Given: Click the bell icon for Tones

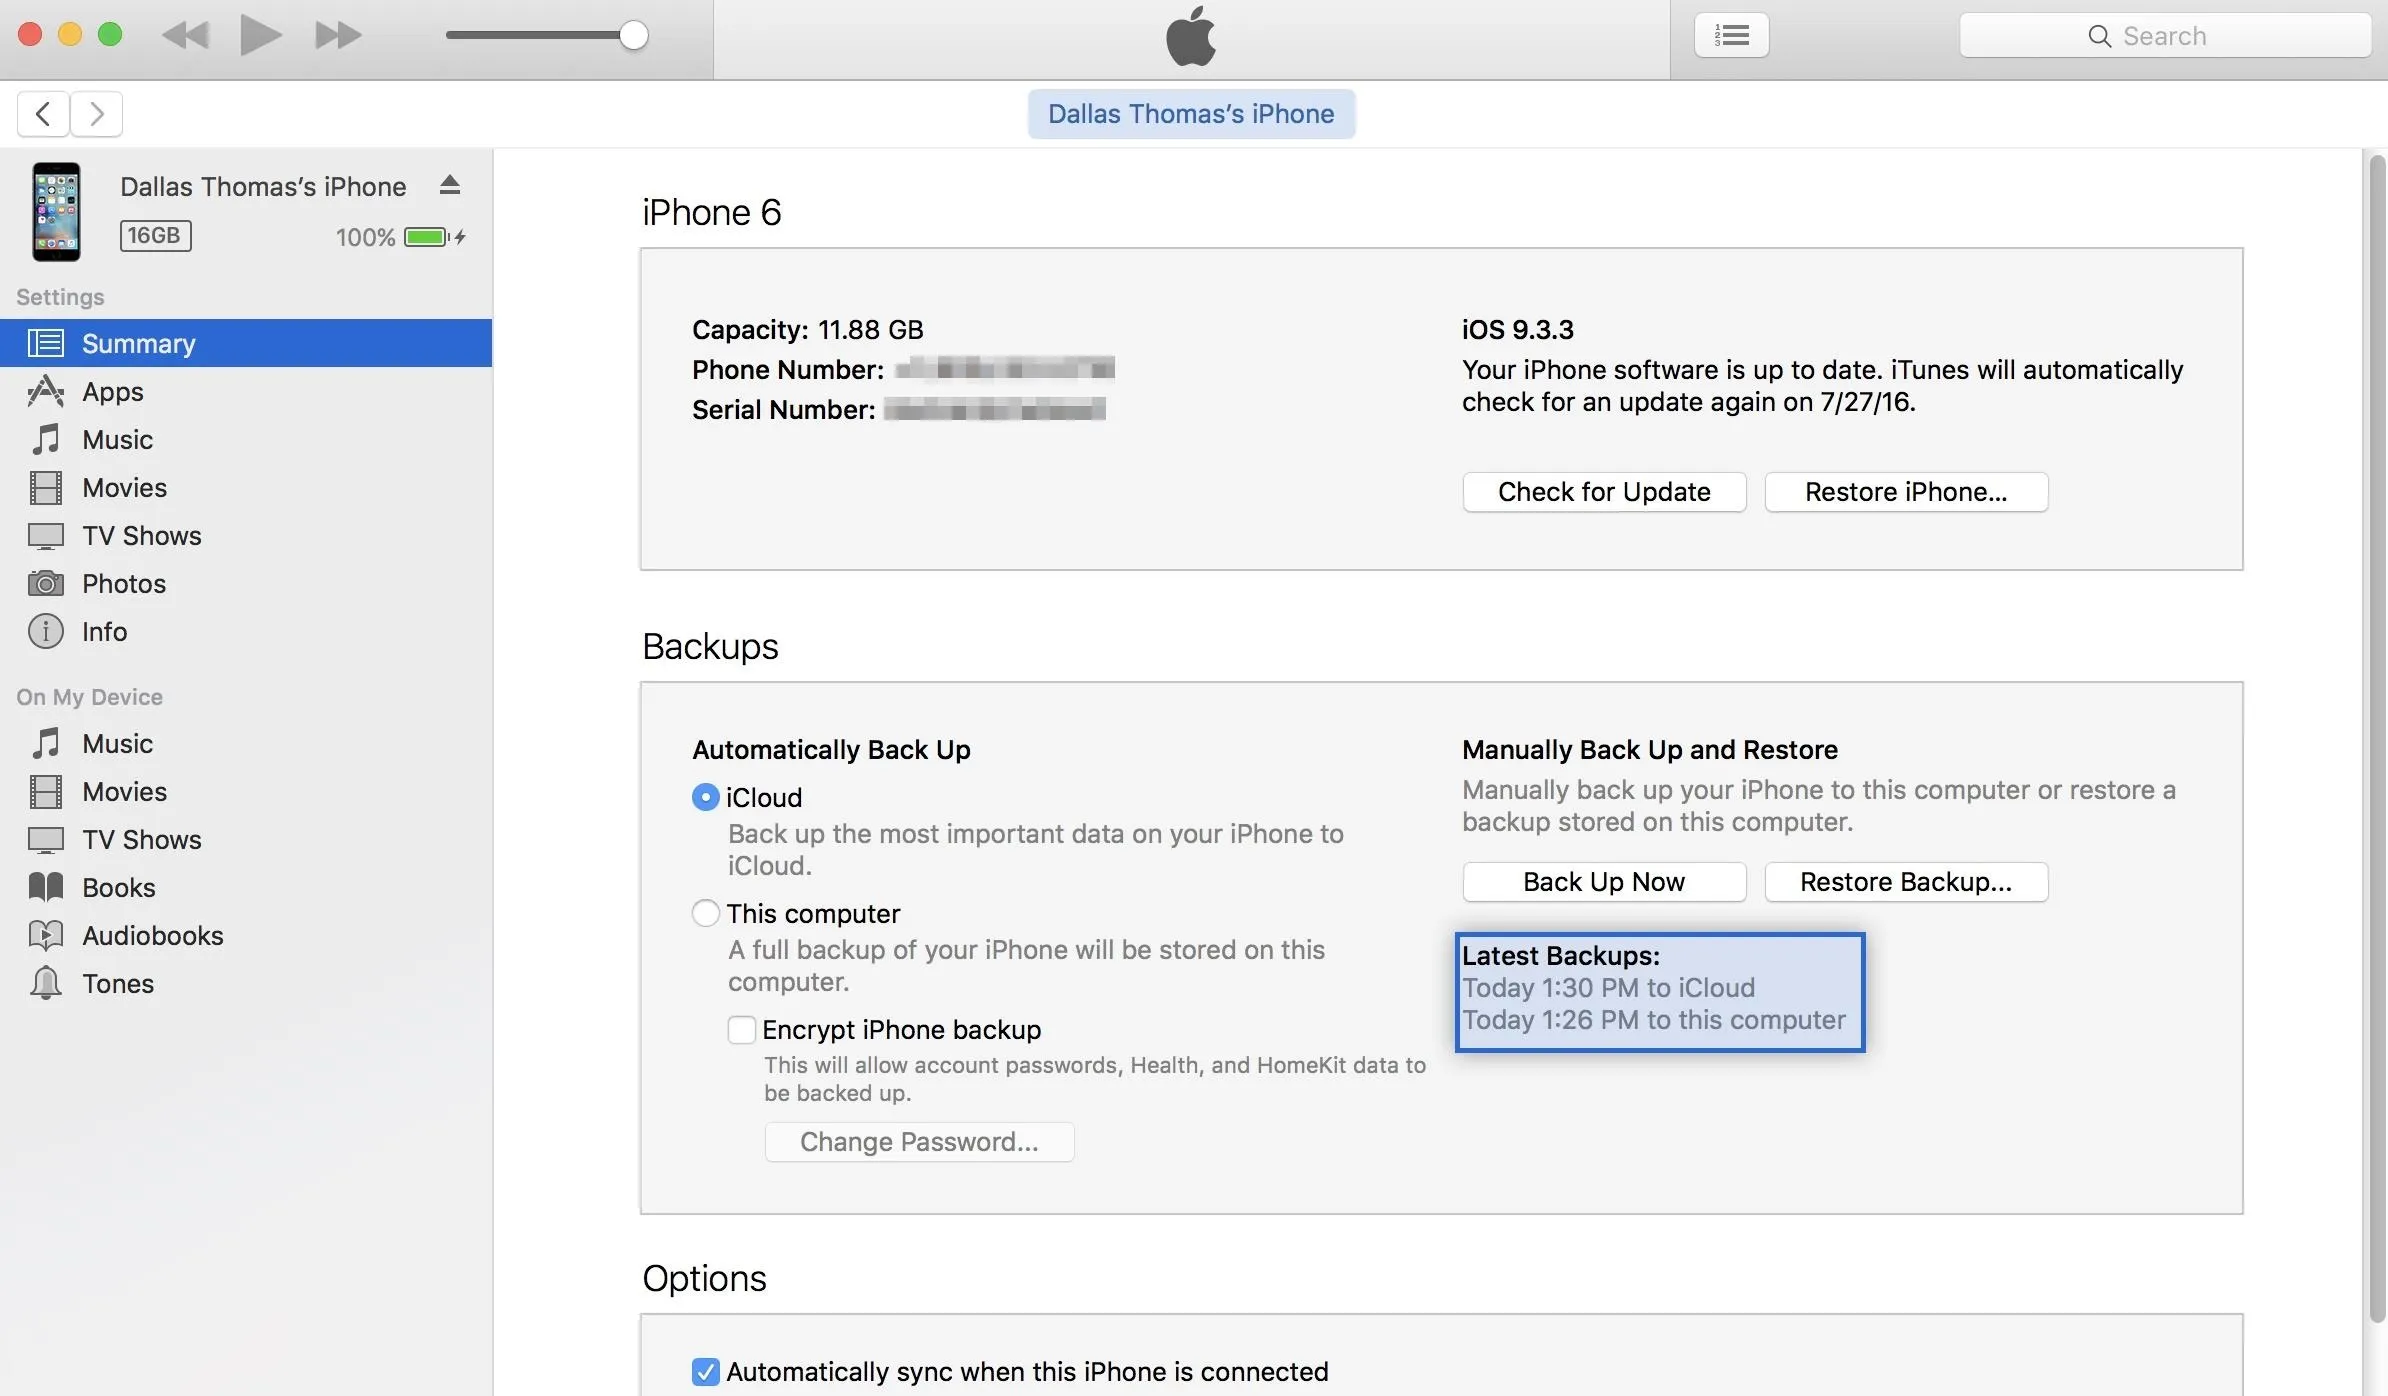Looking at the screenshot, I should tap(46, 983).
